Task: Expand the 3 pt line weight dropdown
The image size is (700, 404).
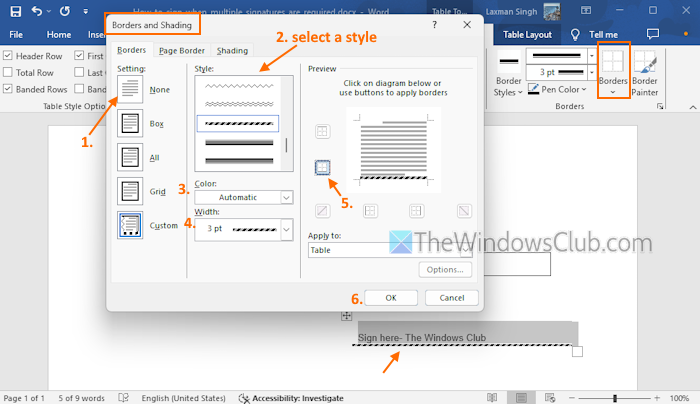Action: 592,72
